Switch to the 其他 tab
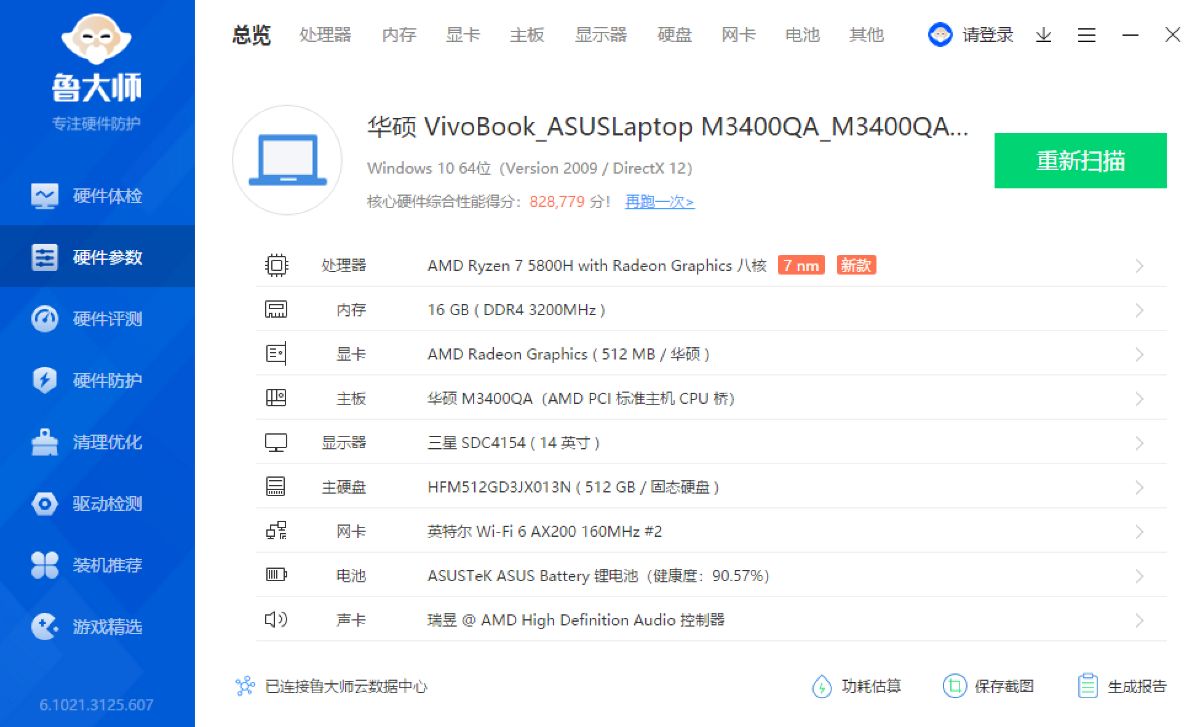1200x727 pixels. tap(867, 35)
